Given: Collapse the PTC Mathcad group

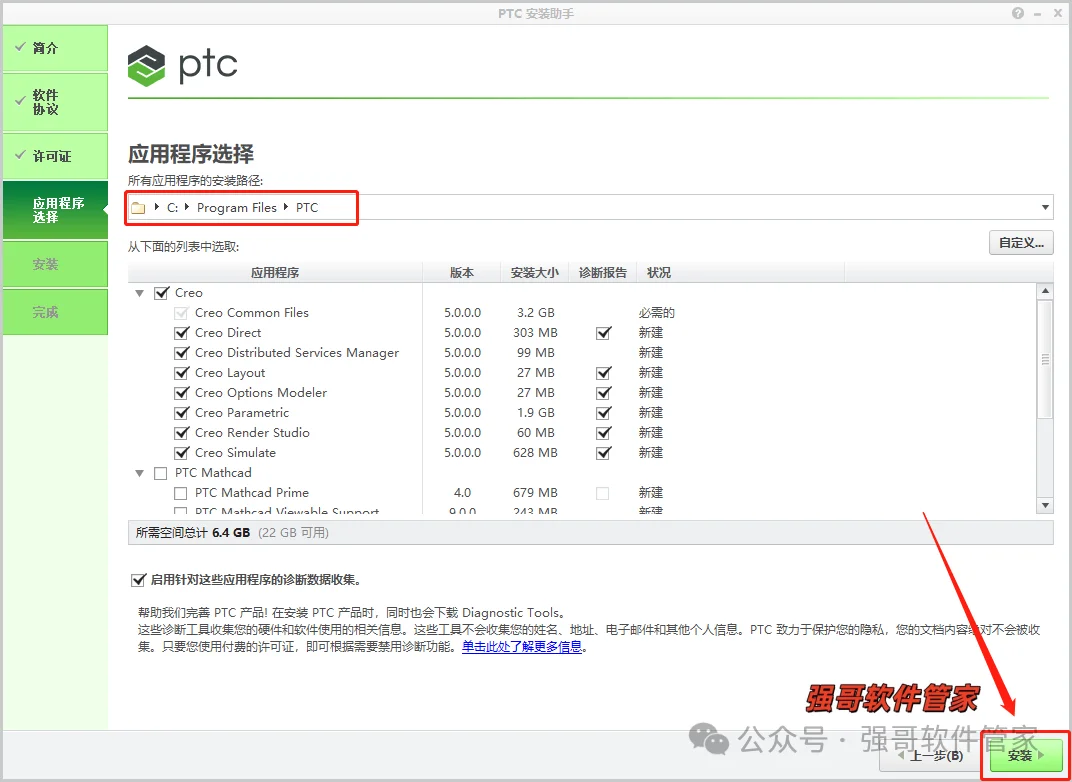Looking at the screenshot, I should [140, 473].
